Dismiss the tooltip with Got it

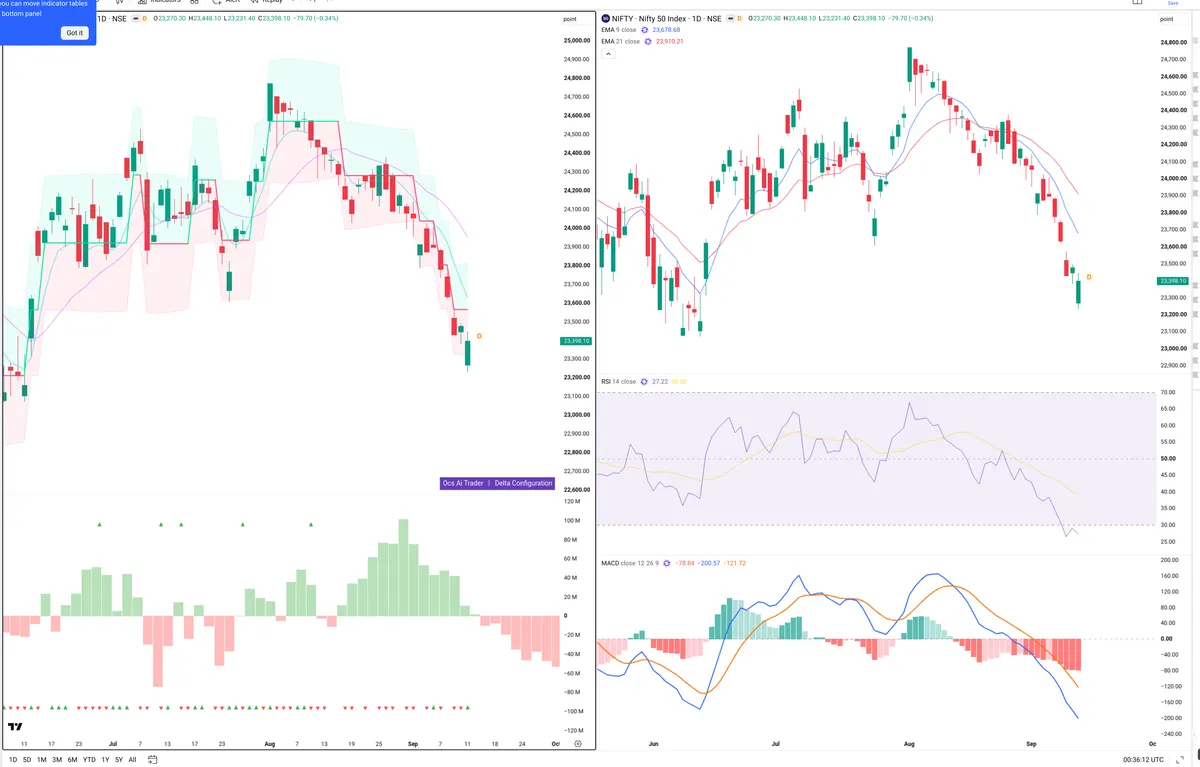(75, 33)
